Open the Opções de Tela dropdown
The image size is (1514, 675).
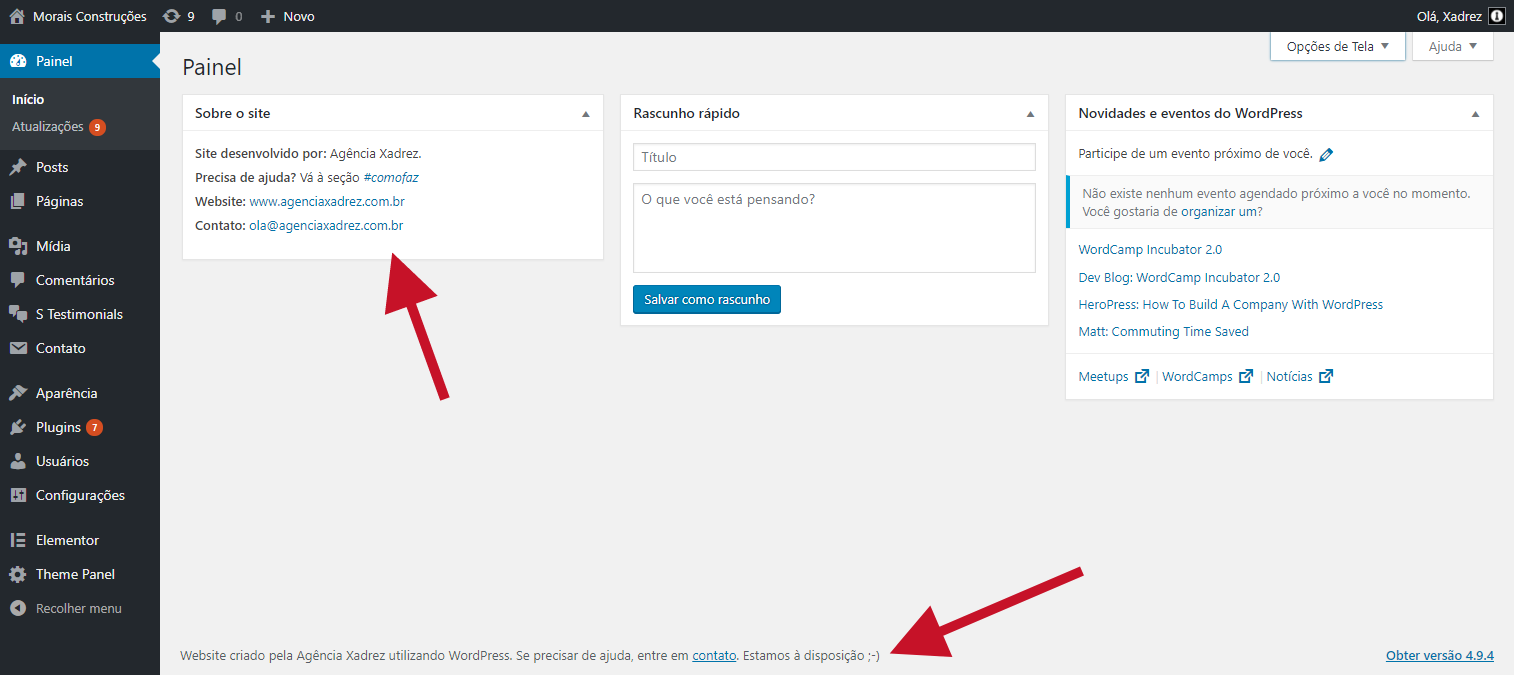click(x=1338, y=46)
